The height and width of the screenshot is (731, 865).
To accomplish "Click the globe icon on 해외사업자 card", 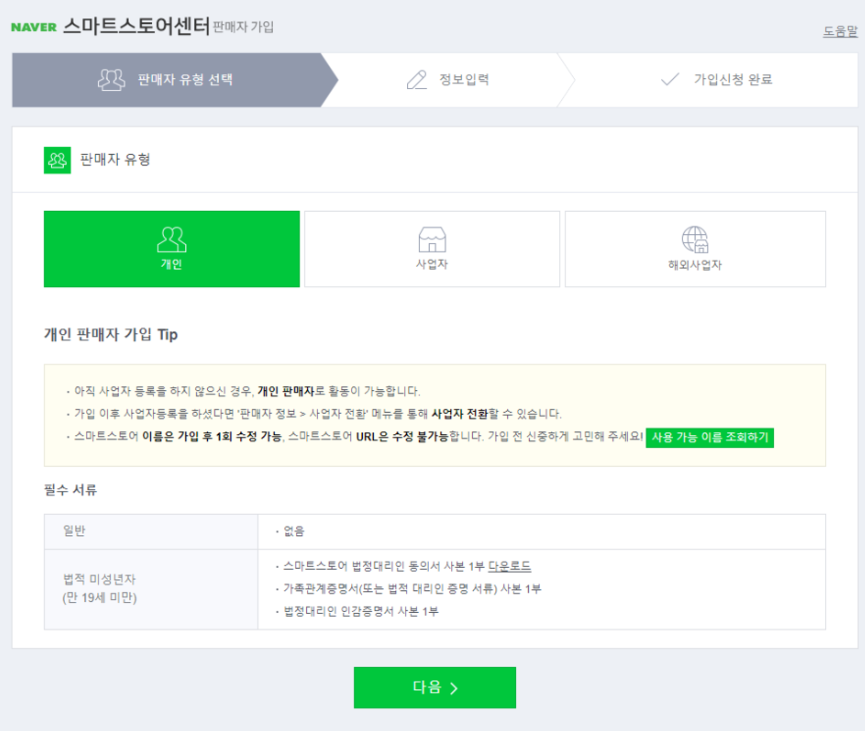I will coord(695,239).
